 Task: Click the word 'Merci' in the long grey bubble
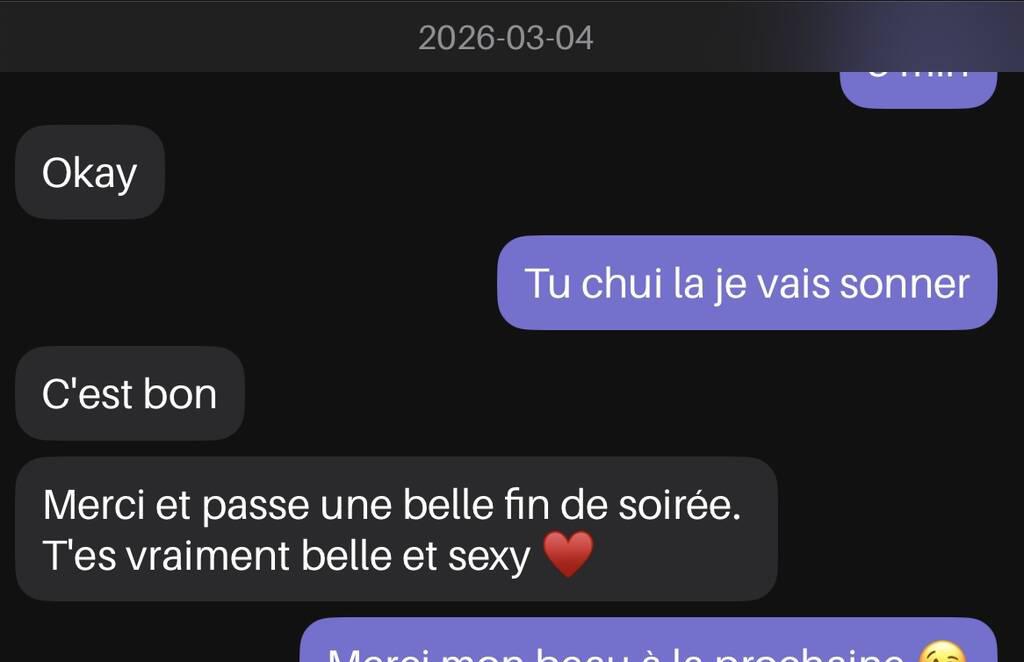click(93, 505)
